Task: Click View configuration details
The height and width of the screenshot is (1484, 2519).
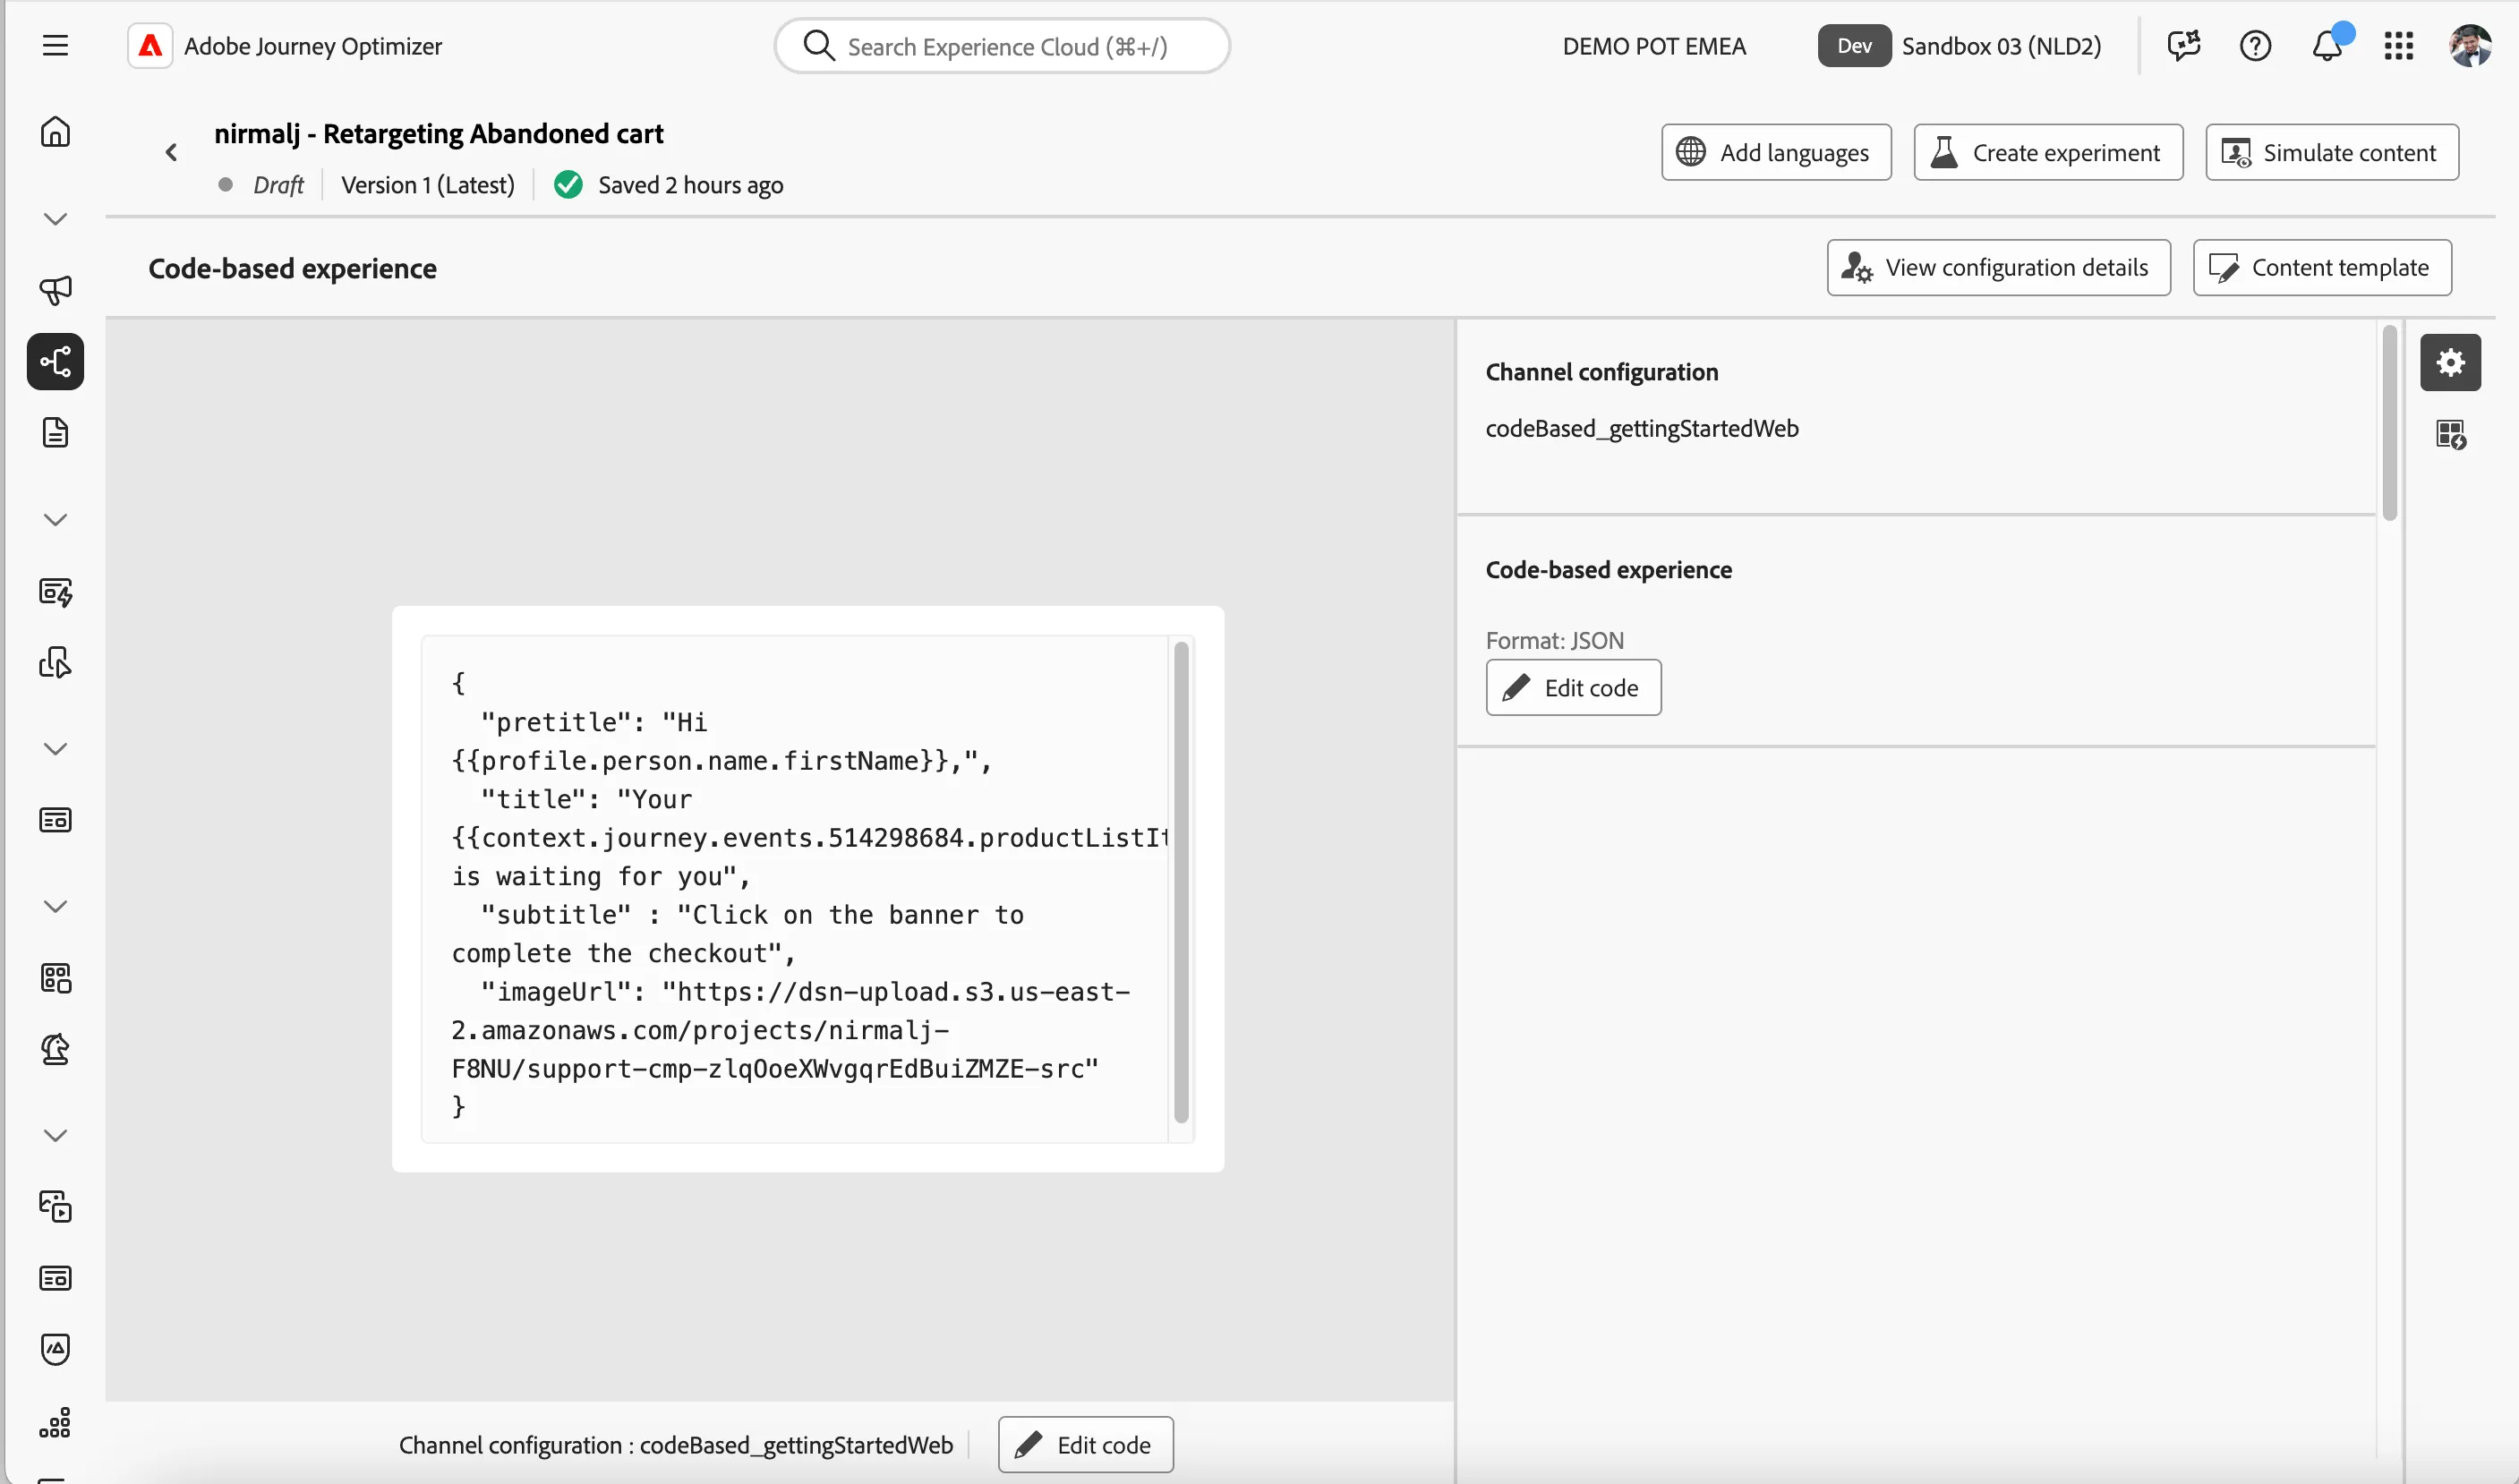Action: click(x=1998, y=267)
